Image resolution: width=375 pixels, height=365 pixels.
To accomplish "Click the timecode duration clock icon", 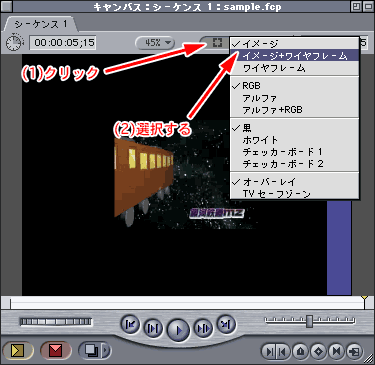I will click(15, 43).
